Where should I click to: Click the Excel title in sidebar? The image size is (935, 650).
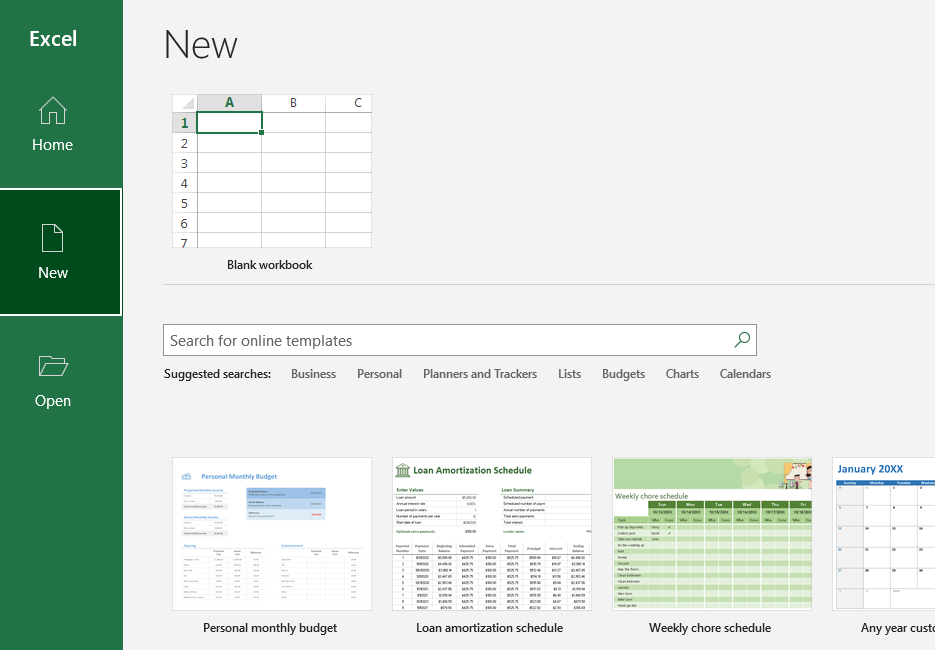click(53, 39)
